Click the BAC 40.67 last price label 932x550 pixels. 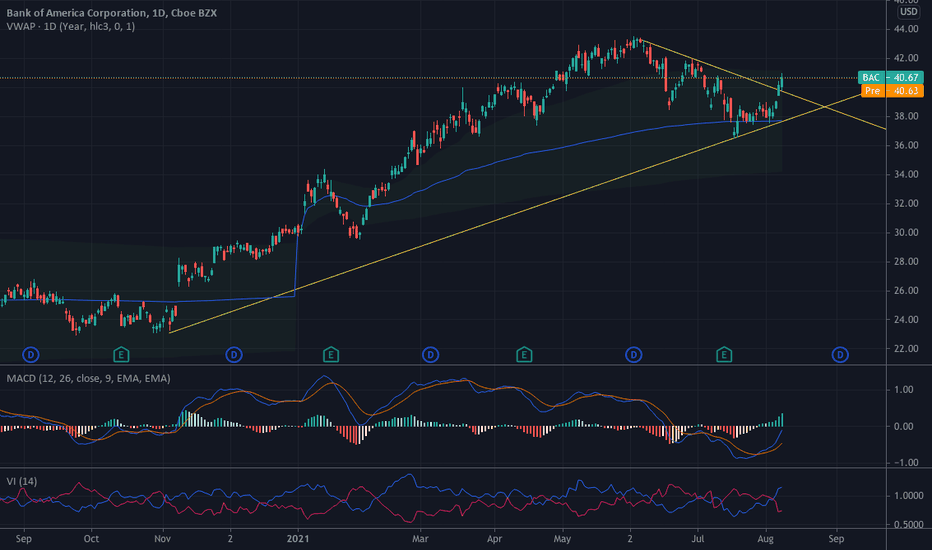890,77
